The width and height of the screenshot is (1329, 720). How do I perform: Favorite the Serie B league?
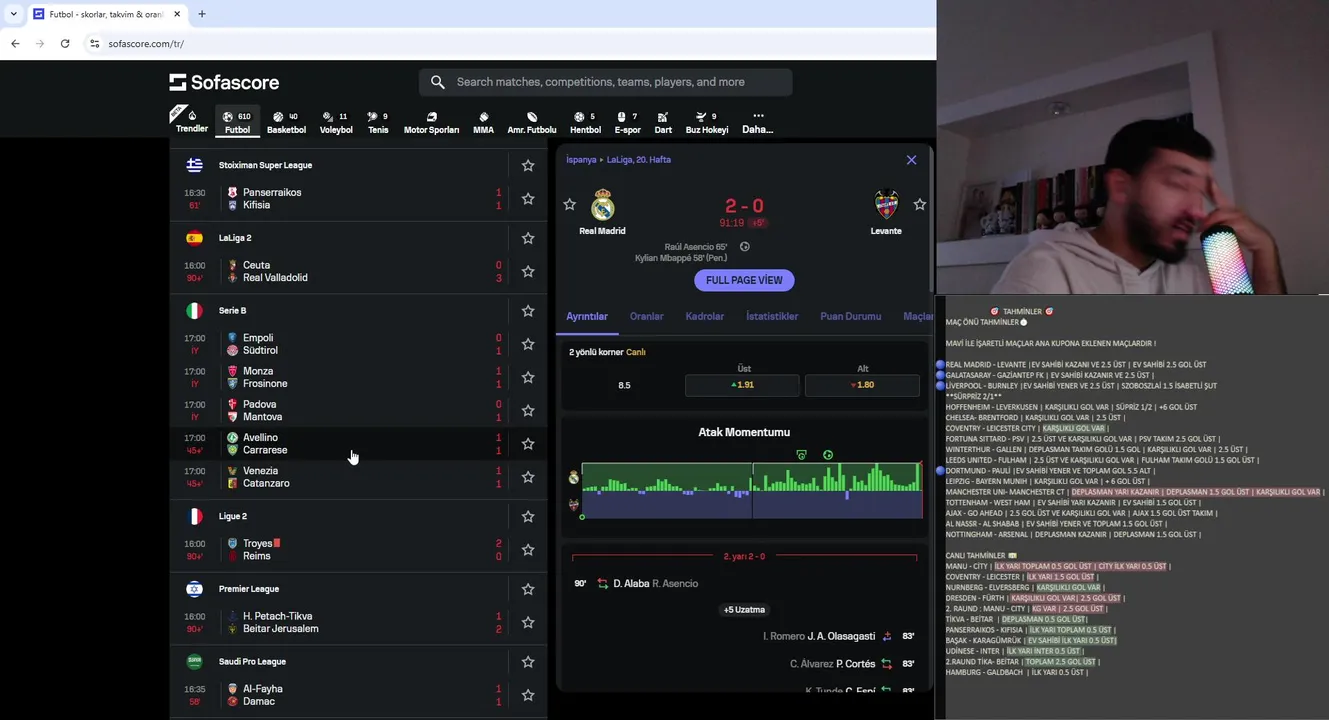click(528, 311)
